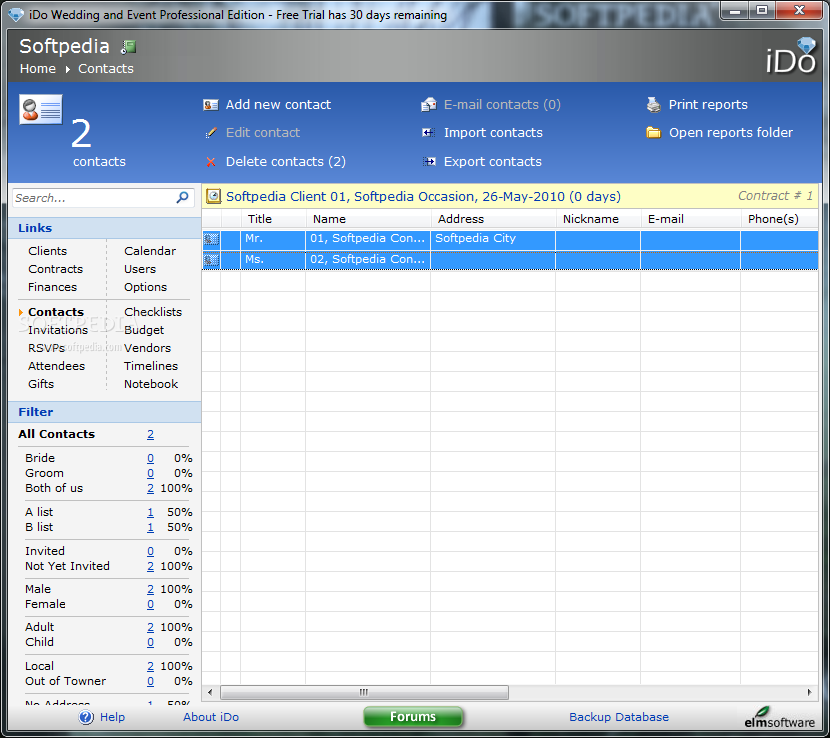Click the green icon next to Softpedia title
This screenshot has height=738, width=830.
point(128,47)
